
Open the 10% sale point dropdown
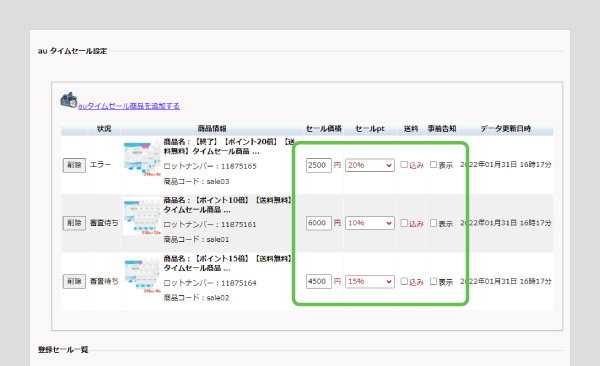[370, 223]
